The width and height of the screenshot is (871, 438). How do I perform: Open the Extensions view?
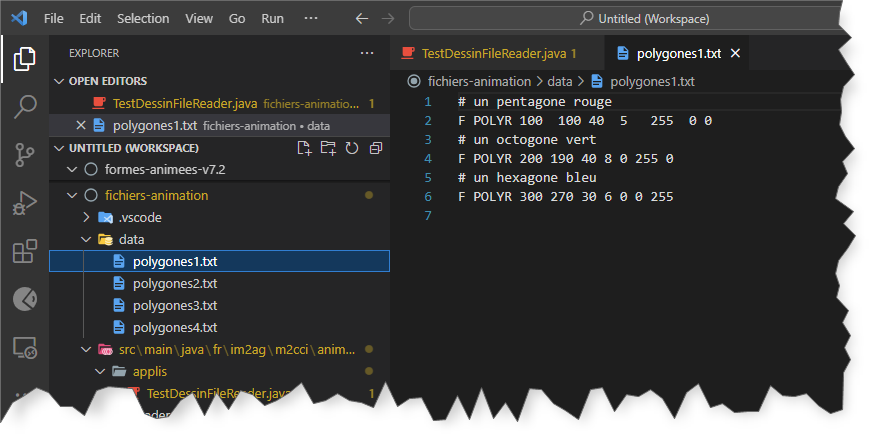25,251
